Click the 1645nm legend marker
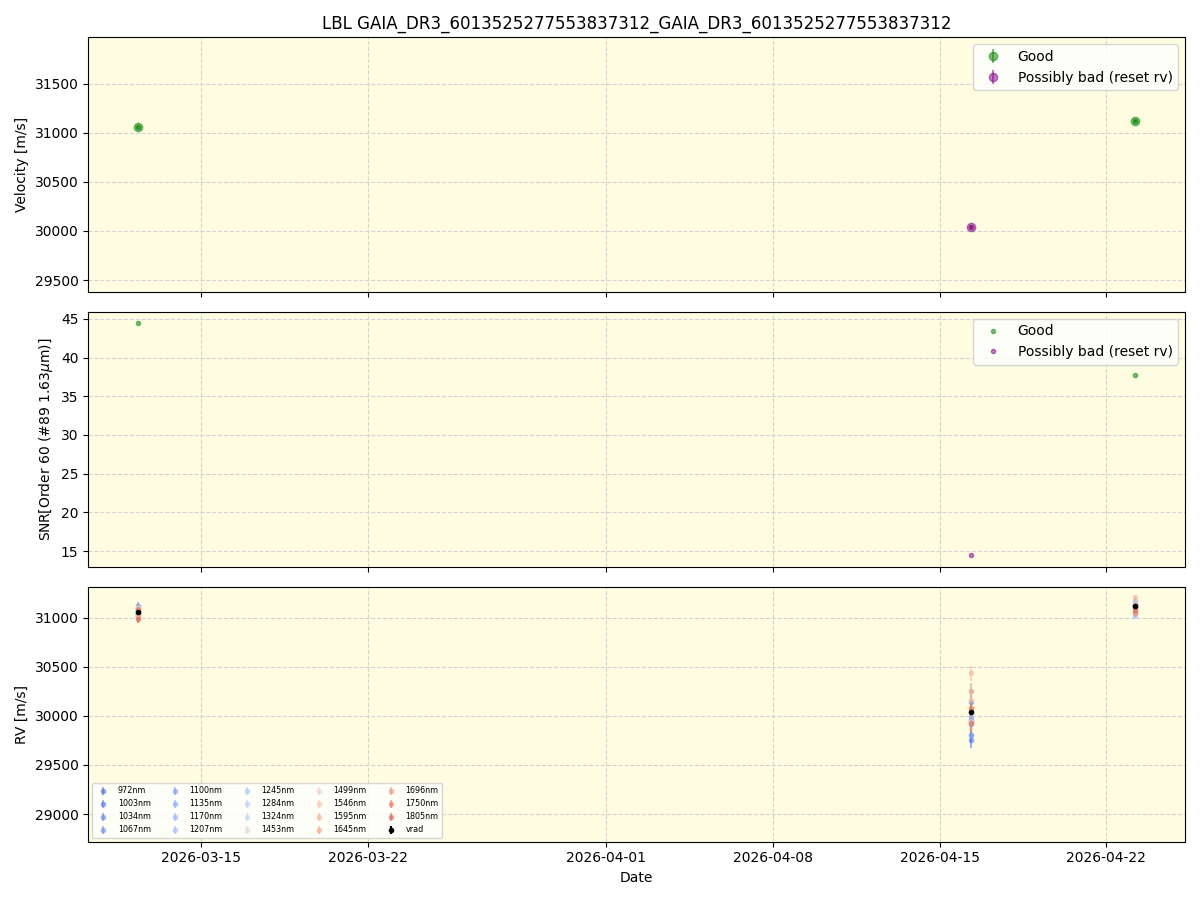The width and height of the screenshot is (1200, 900). (319, 830)
